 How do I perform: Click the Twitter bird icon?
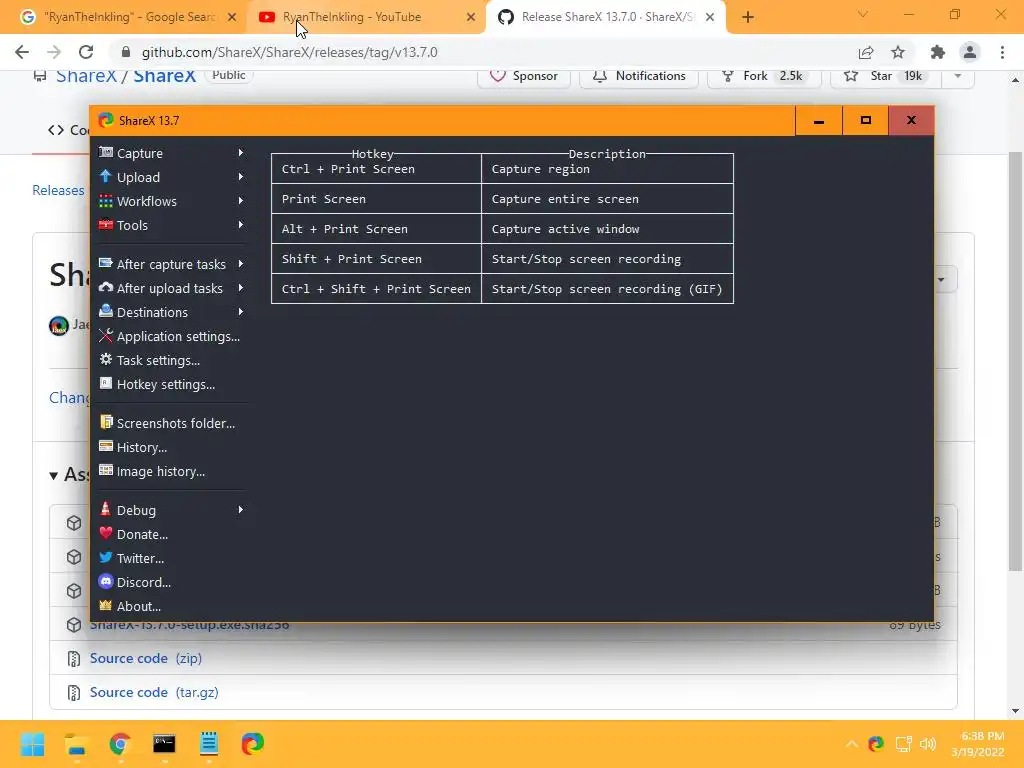pyautogui.click(x=106, y=557)
